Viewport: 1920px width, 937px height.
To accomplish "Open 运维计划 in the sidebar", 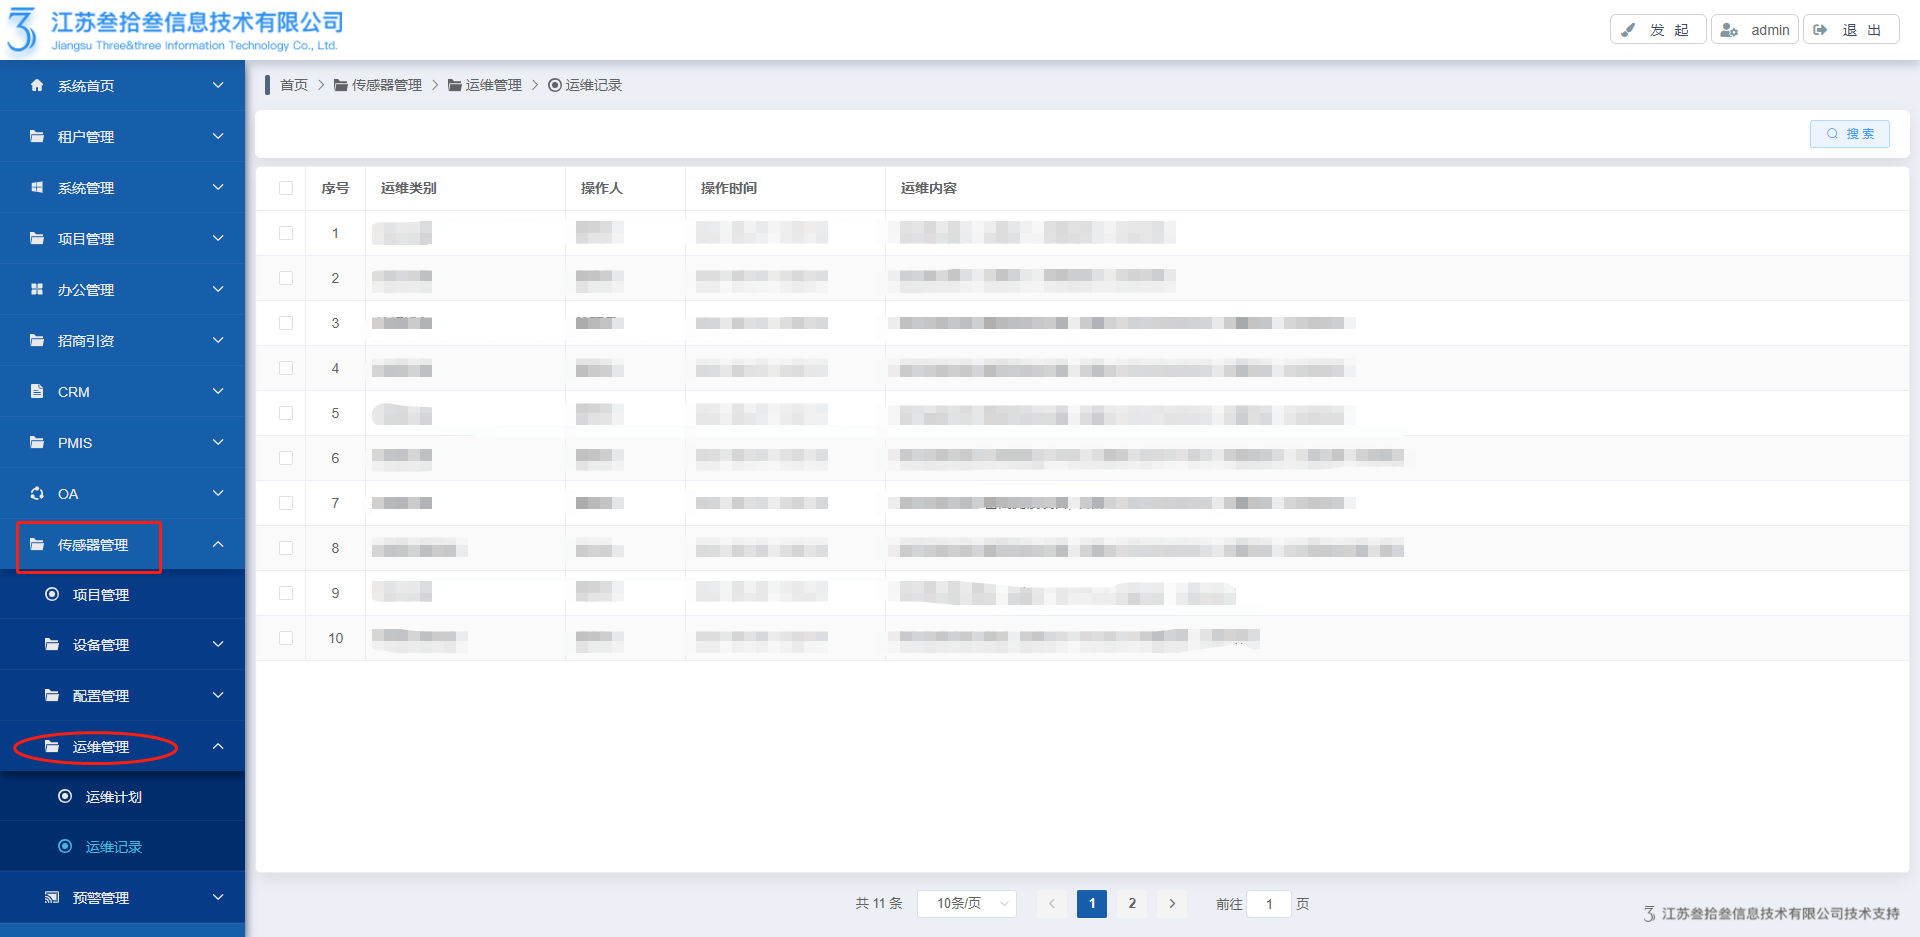I will [114, 797].
